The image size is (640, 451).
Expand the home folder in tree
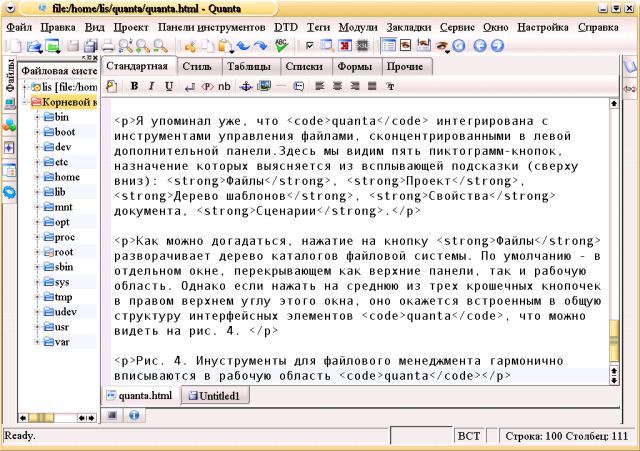tap(37, 176)
